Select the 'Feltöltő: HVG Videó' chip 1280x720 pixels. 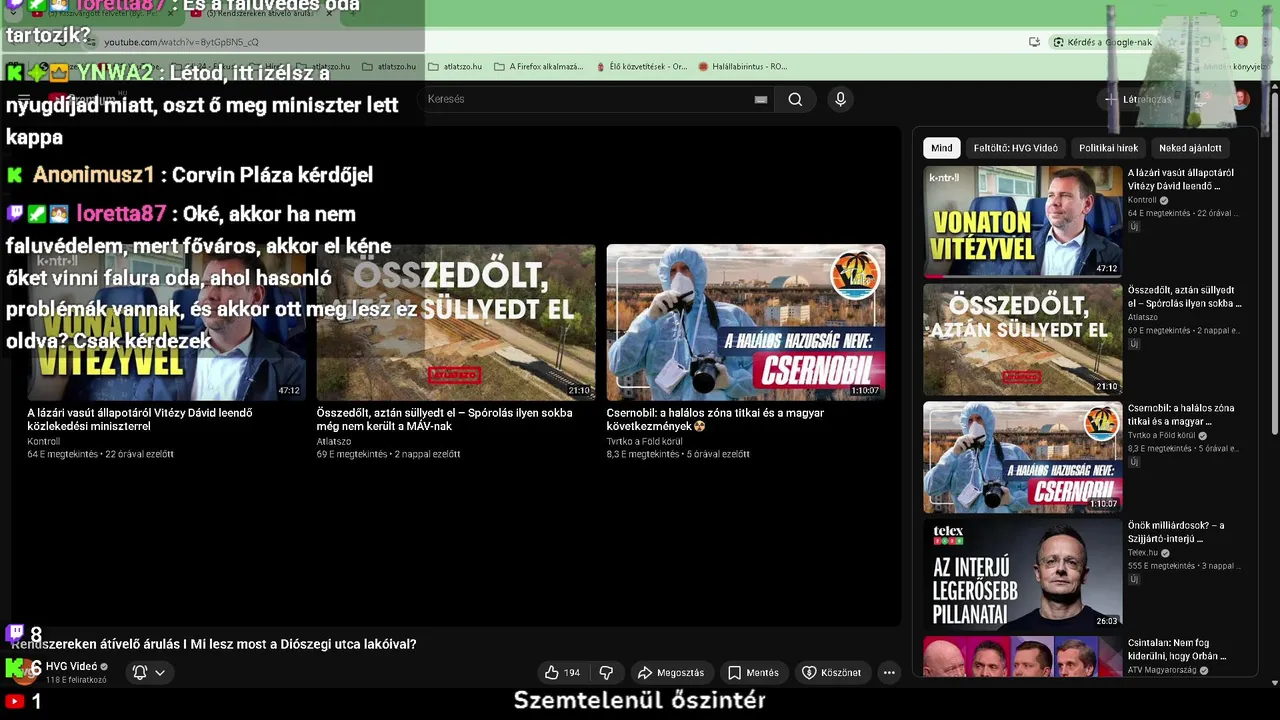coord(1015,148)
